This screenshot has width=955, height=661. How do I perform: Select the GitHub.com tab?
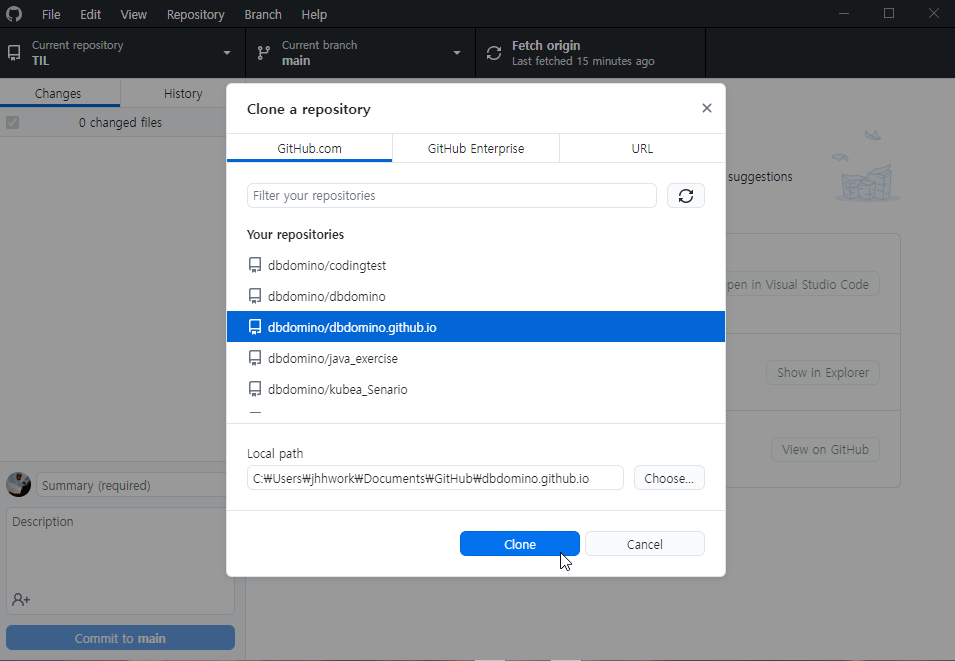point(309,148)
